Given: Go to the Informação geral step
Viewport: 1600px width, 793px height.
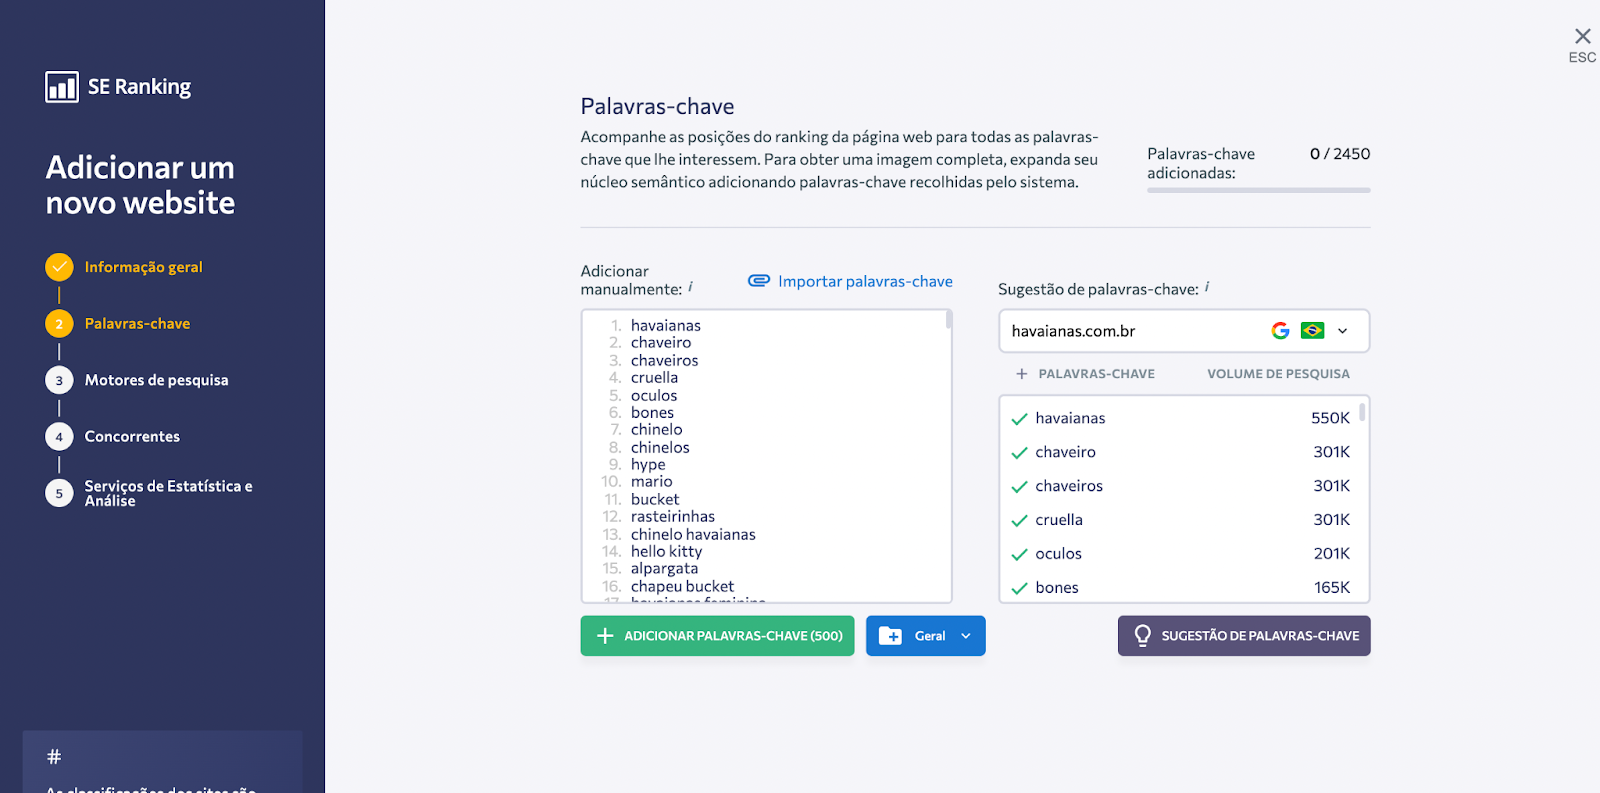Looking at the screenshot, I should (143, 267).
